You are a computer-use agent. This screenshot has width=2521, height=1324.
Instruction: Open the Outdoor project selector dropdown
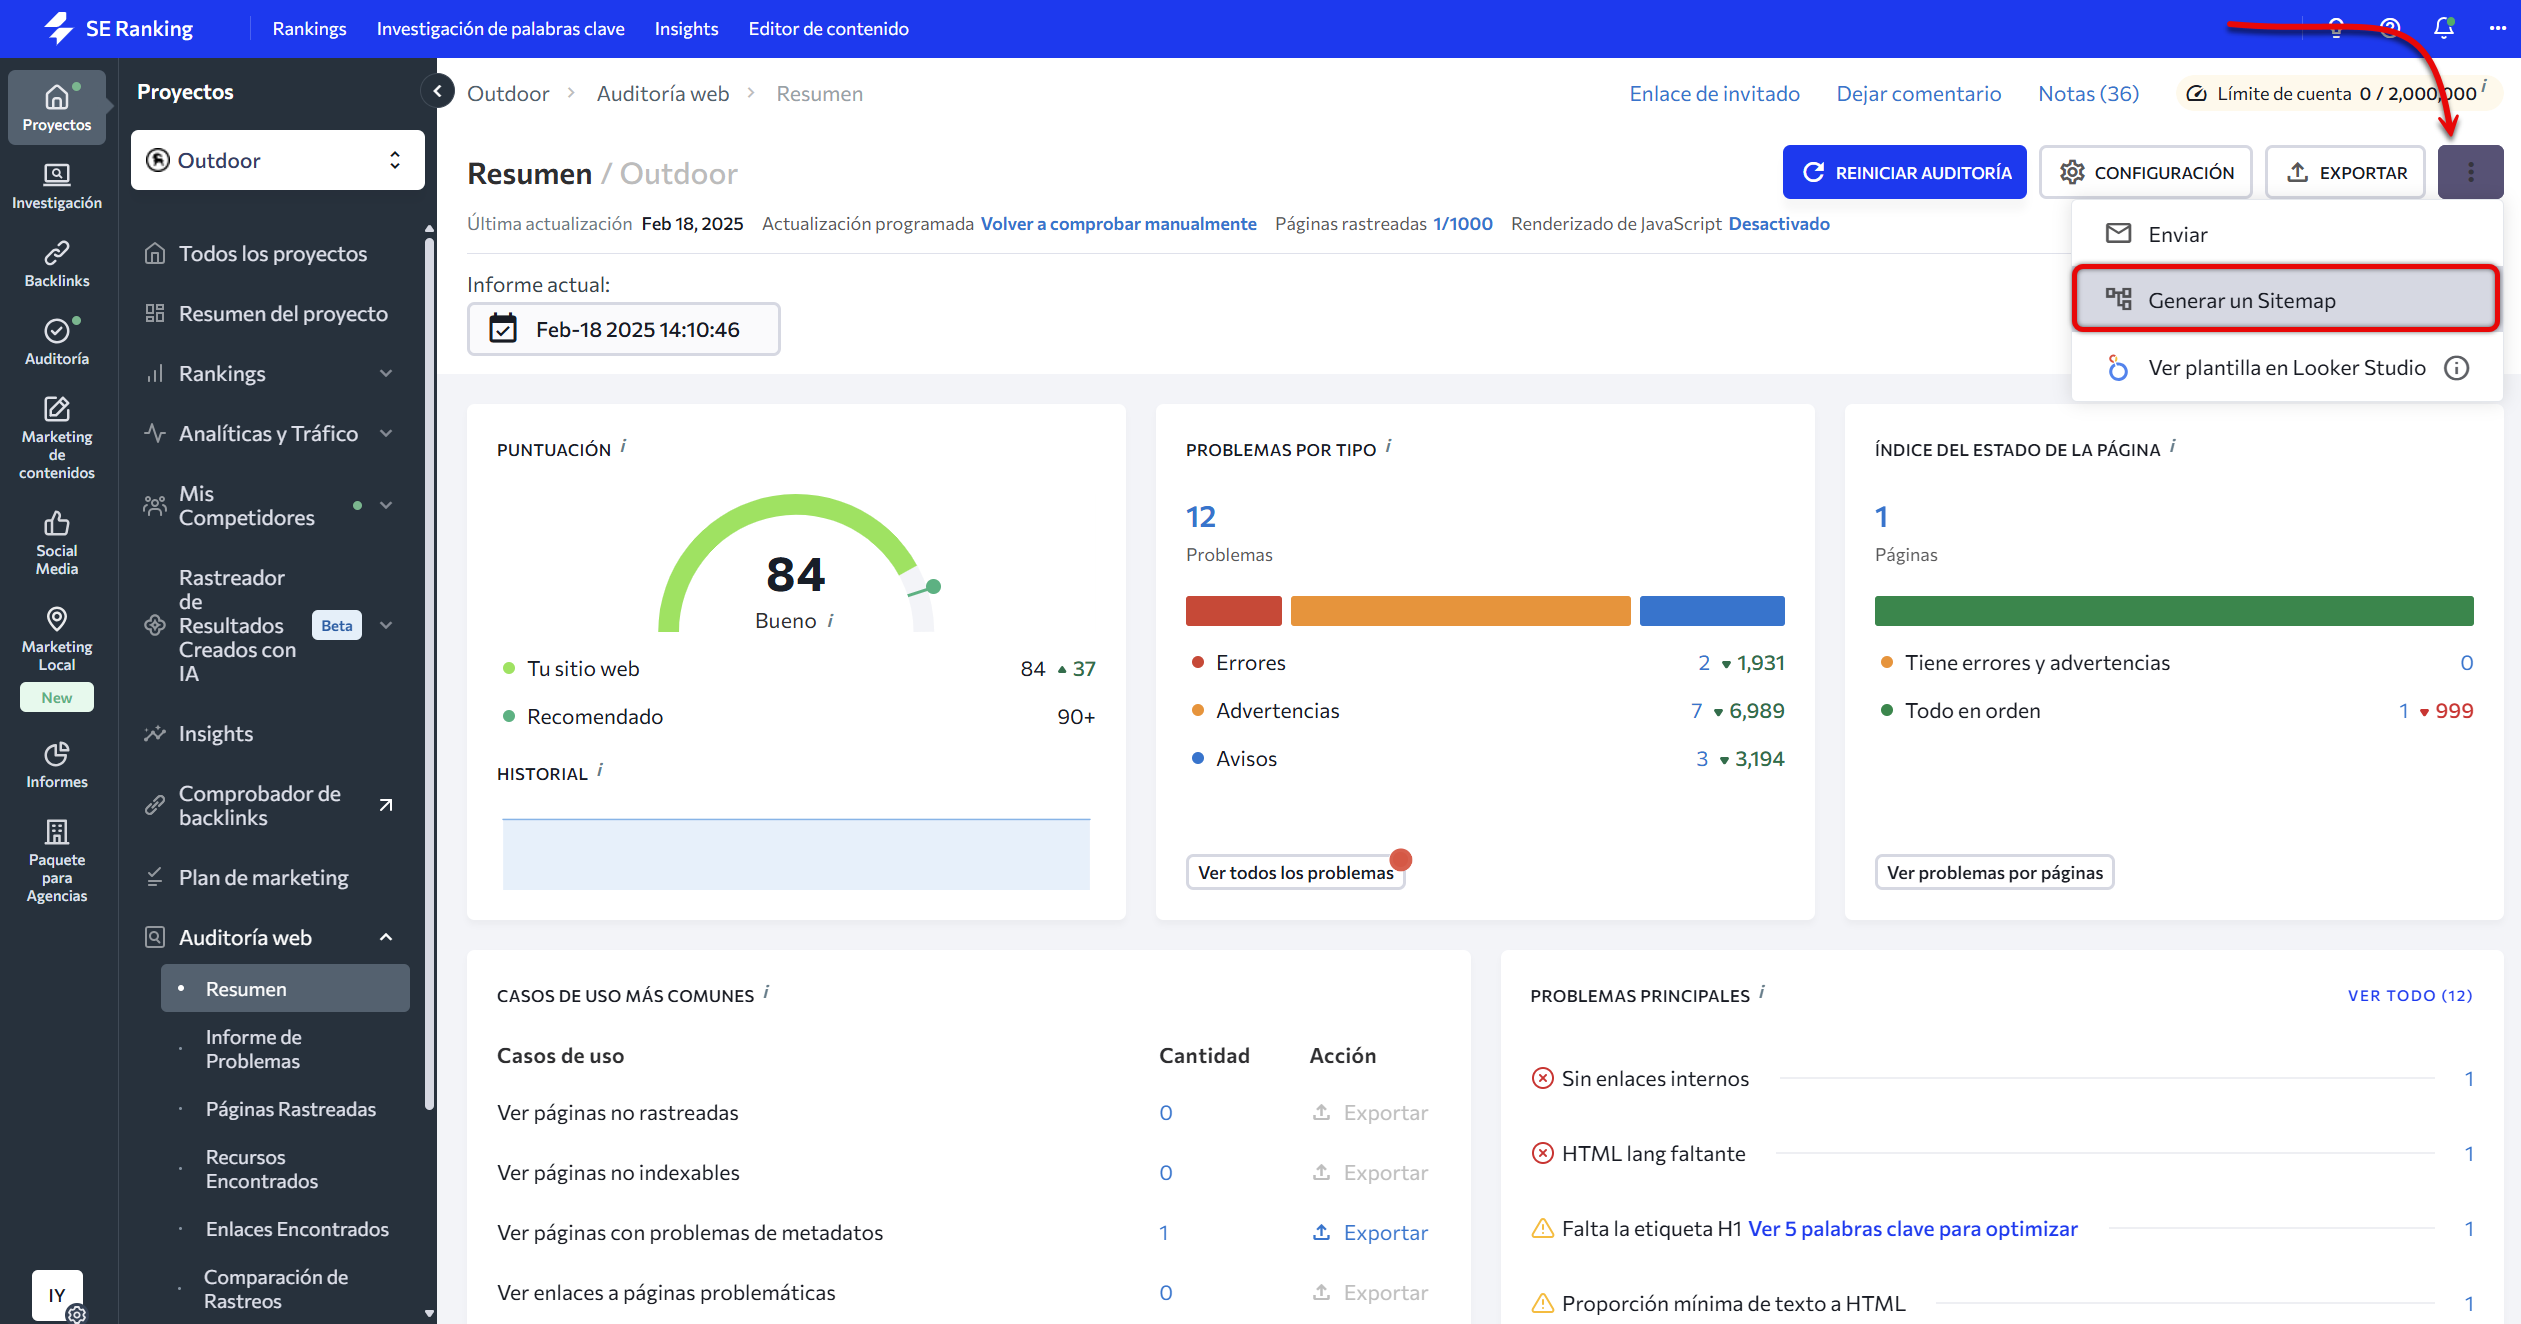278,160
